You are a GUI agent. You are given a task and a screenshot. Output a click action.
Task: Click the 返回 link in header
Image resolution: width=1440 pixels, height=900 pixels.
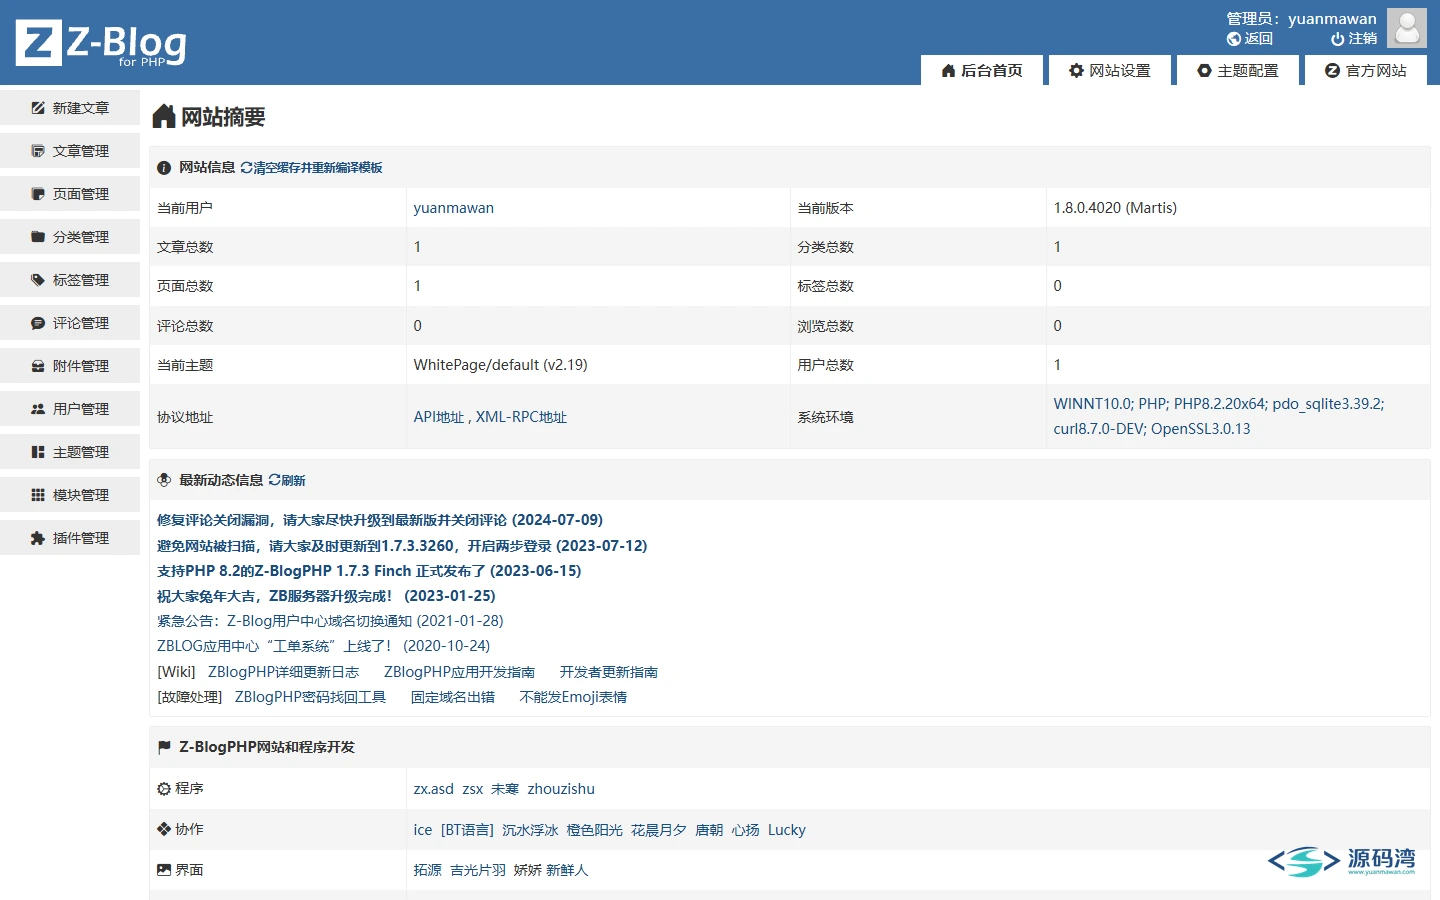[x=1250, y=39]
